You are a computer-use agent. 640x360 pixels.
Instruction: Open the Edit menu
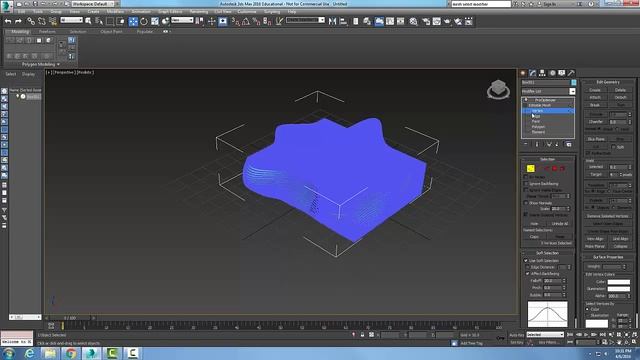click(22, 12)
